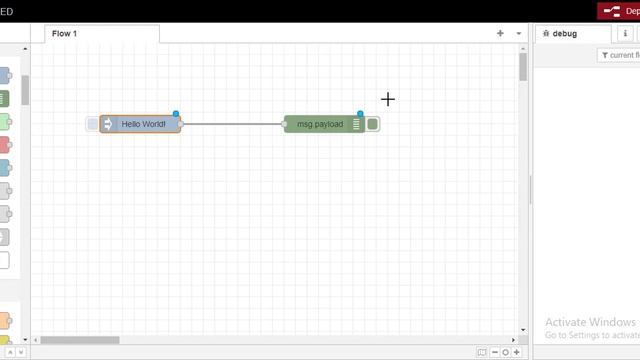This screenshot has height=360, width=640.
Task: Click the msg payload node input port
Action: [284, 124]
